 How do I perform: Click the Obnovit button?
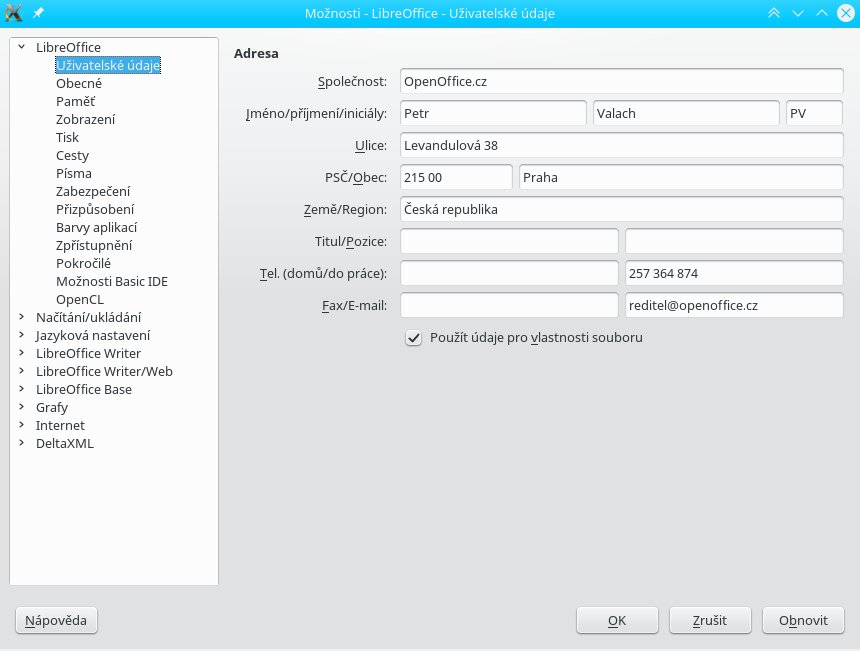pyautogui.click(x=803, y=620)
